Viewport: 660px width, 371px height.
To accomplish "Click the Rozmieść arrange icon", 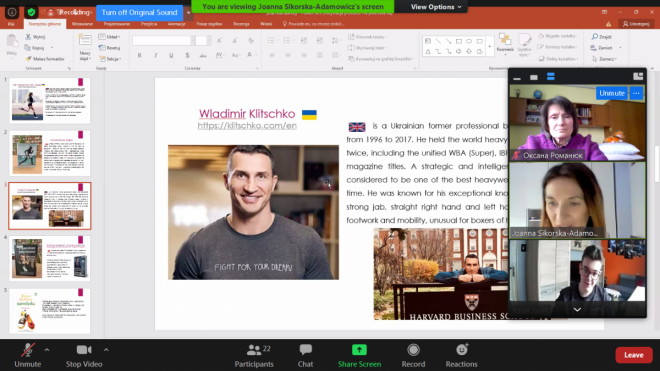I will click(x=505, y=40).
